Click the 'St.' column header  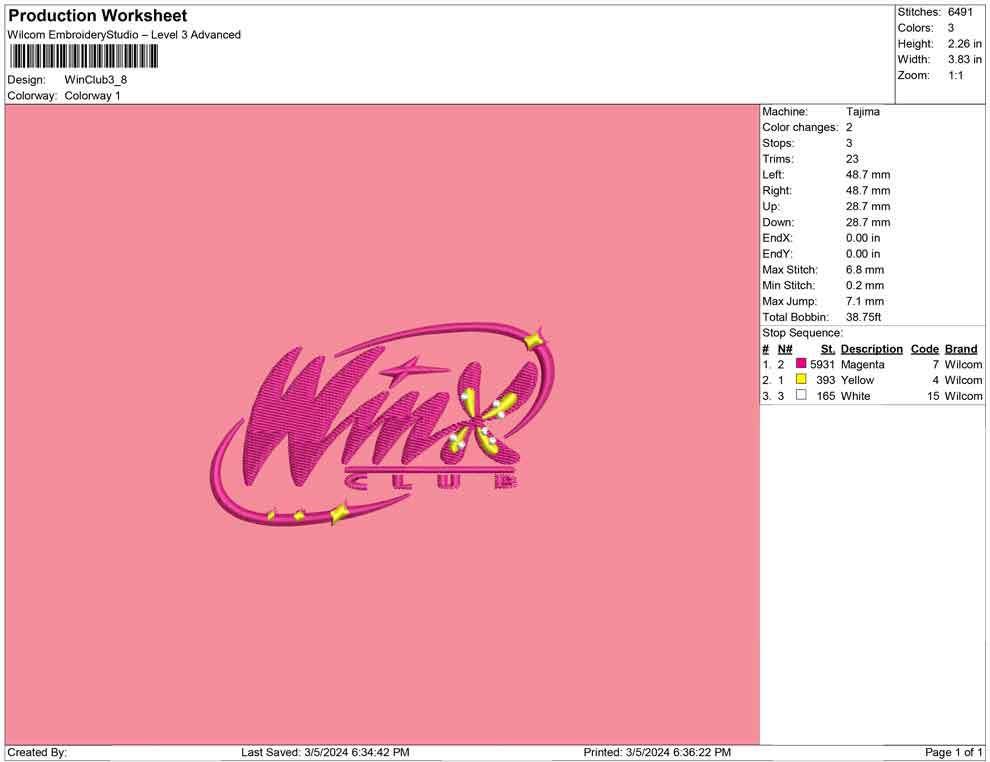tap(828, 349)
